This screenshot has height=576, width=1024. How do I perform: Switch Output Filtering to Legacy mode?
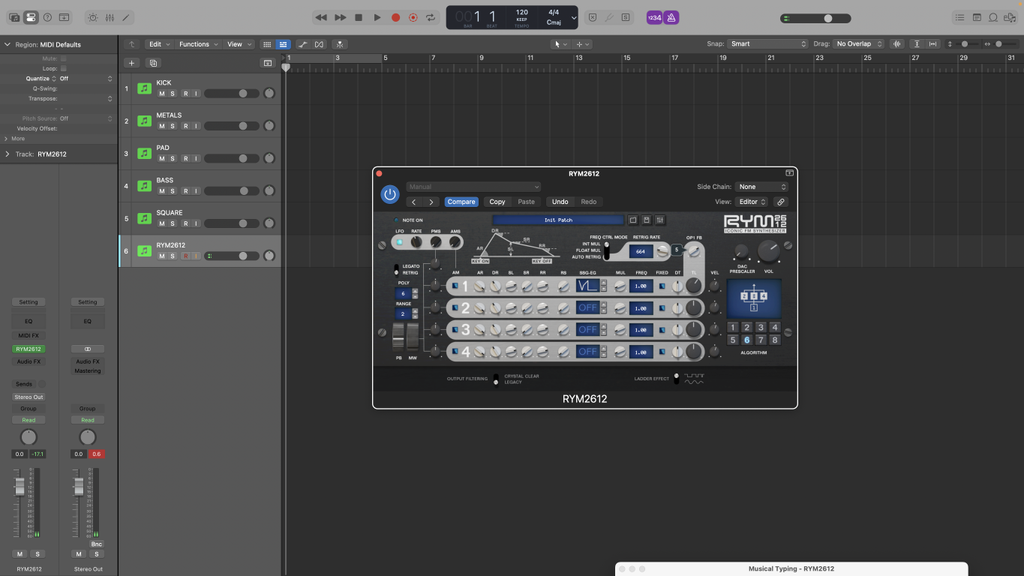point(497,383)
